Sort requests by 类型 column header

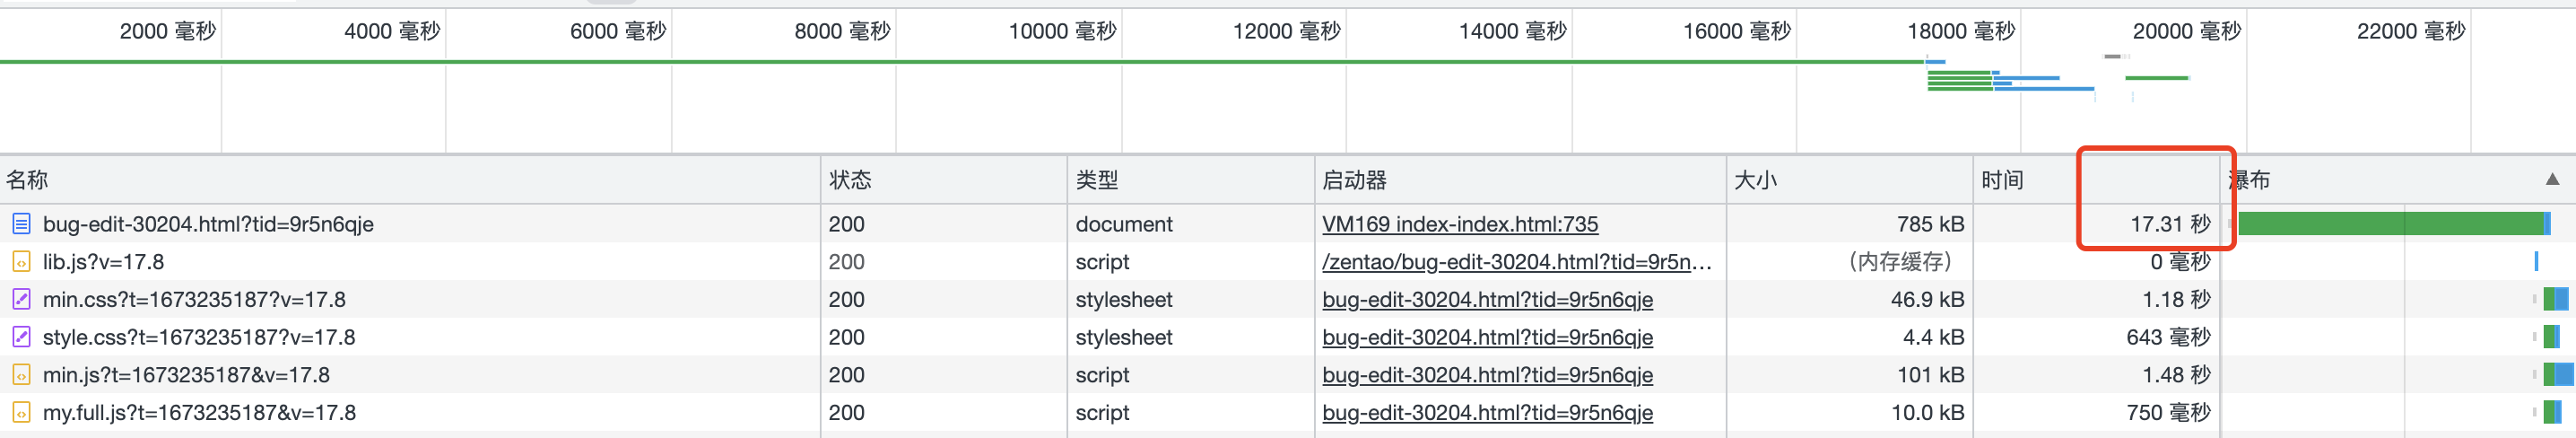tap(1097, 180)
